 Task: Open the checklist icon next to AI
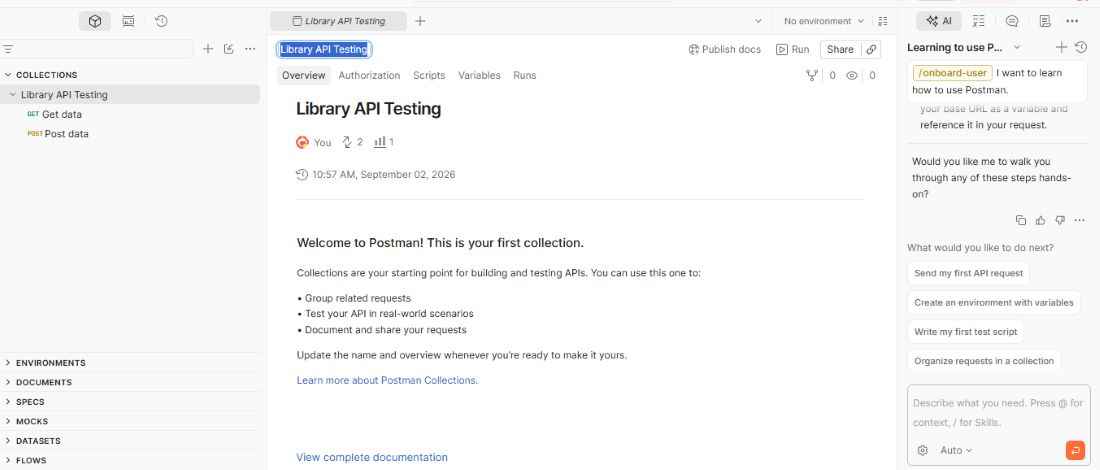[979, 21]
